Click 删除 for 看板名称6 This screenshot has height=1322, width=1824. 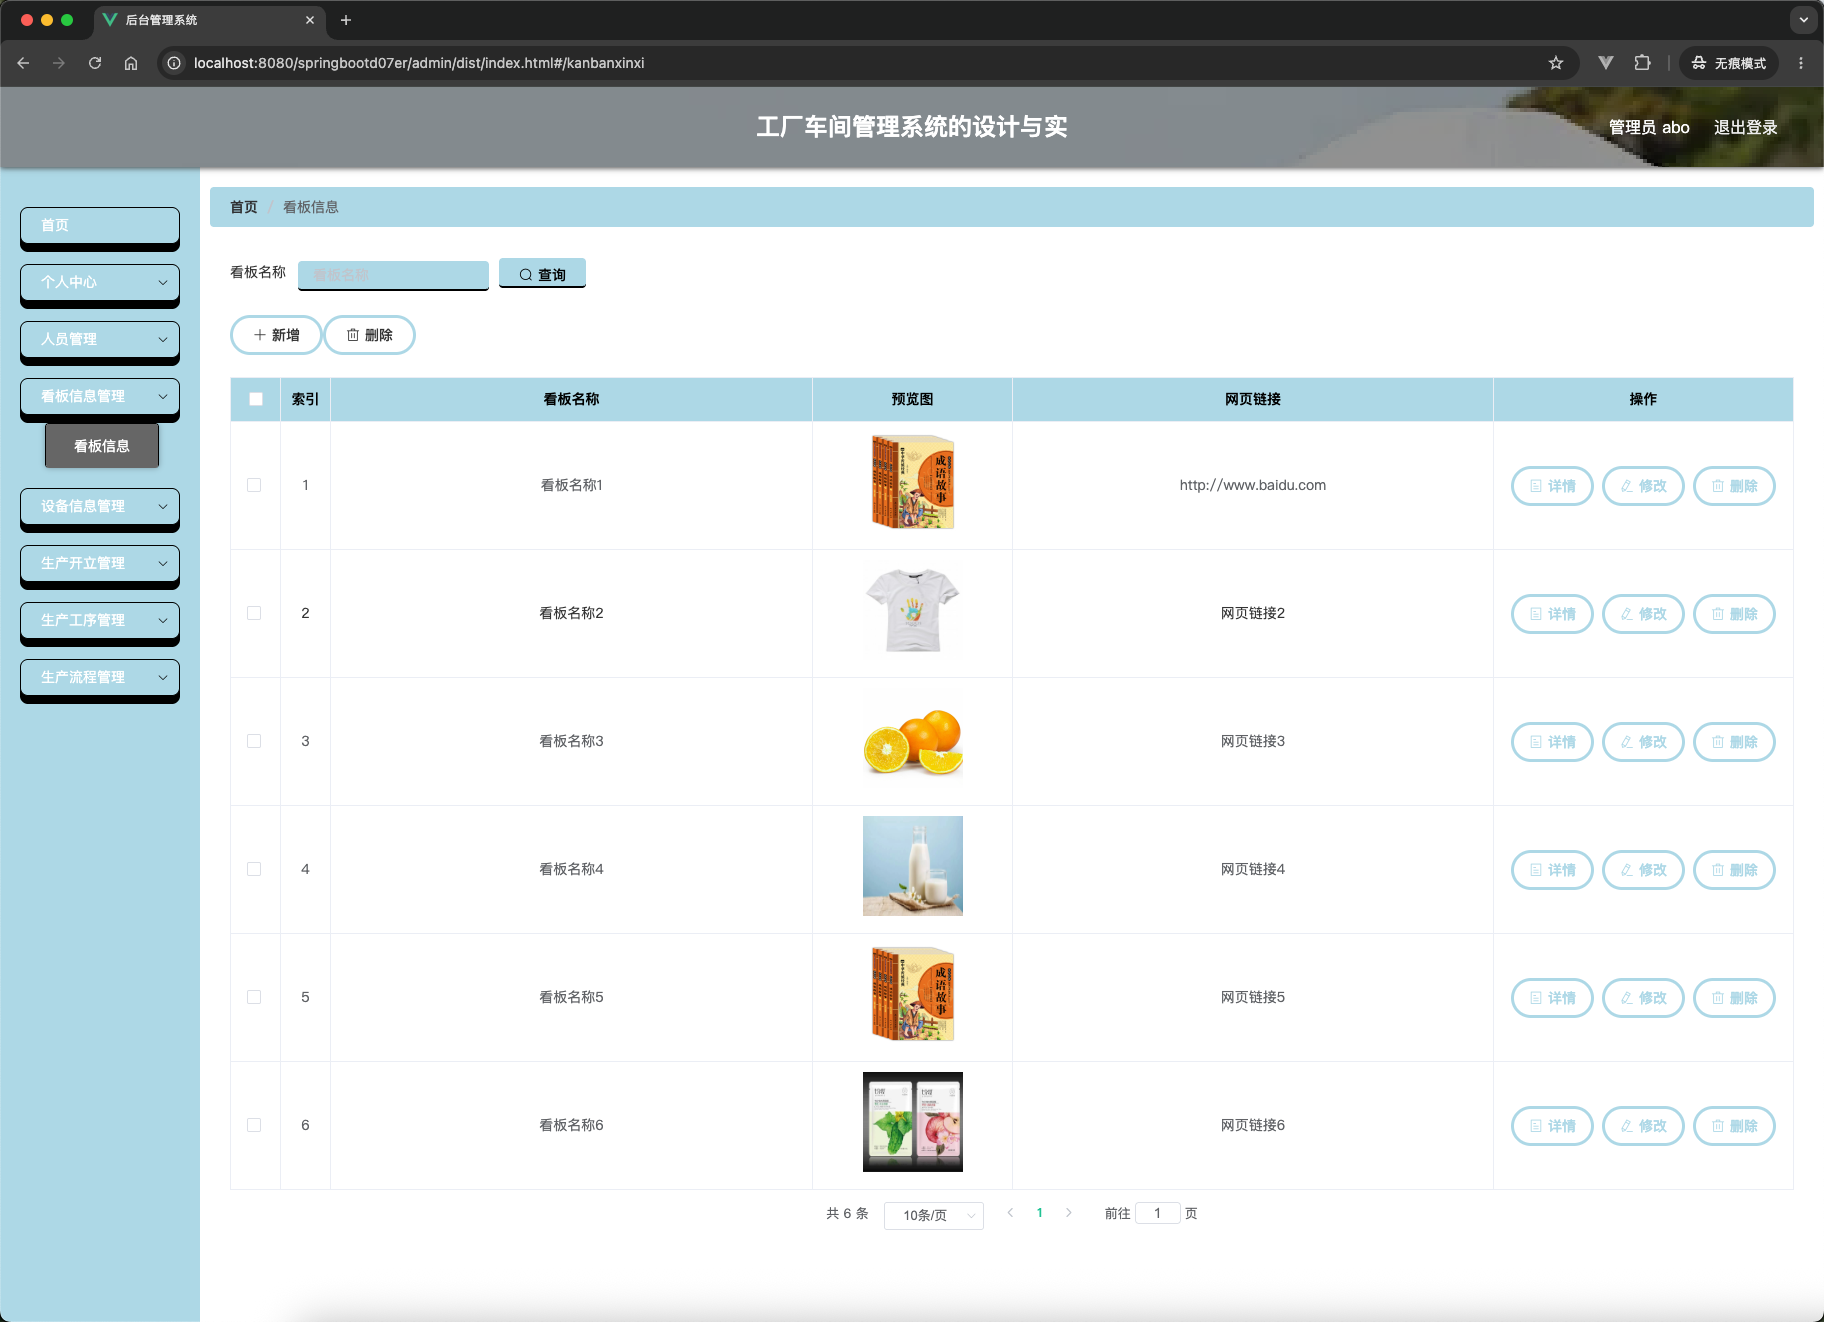1734,1126
